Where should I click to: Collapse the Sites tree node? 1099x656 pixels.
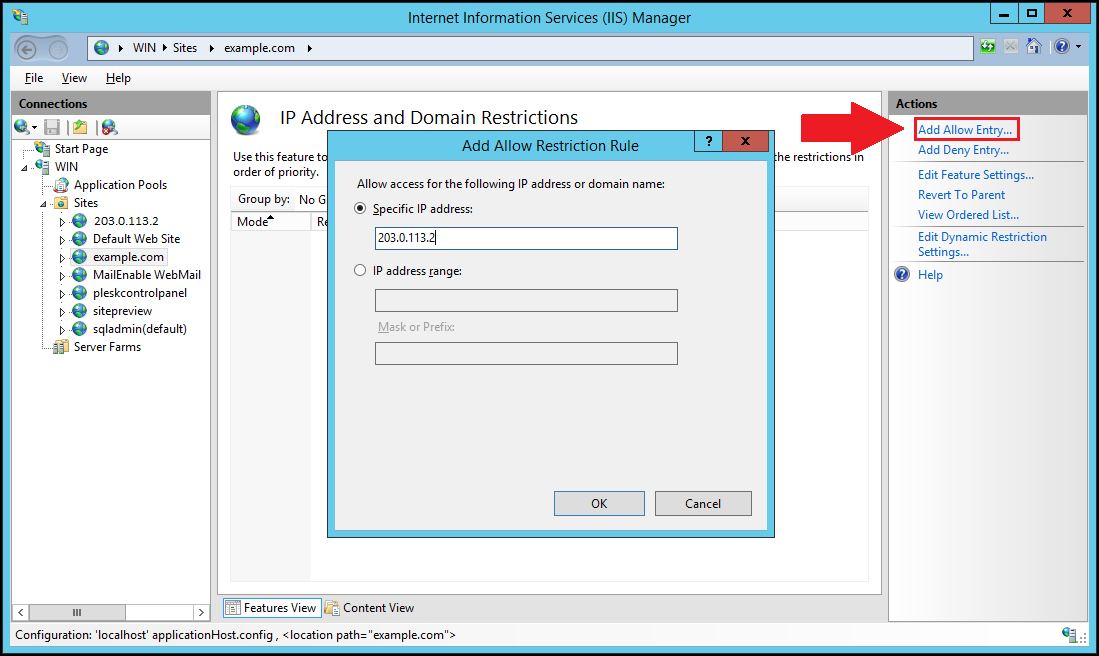pyautogui.click(x=45, y=203)
